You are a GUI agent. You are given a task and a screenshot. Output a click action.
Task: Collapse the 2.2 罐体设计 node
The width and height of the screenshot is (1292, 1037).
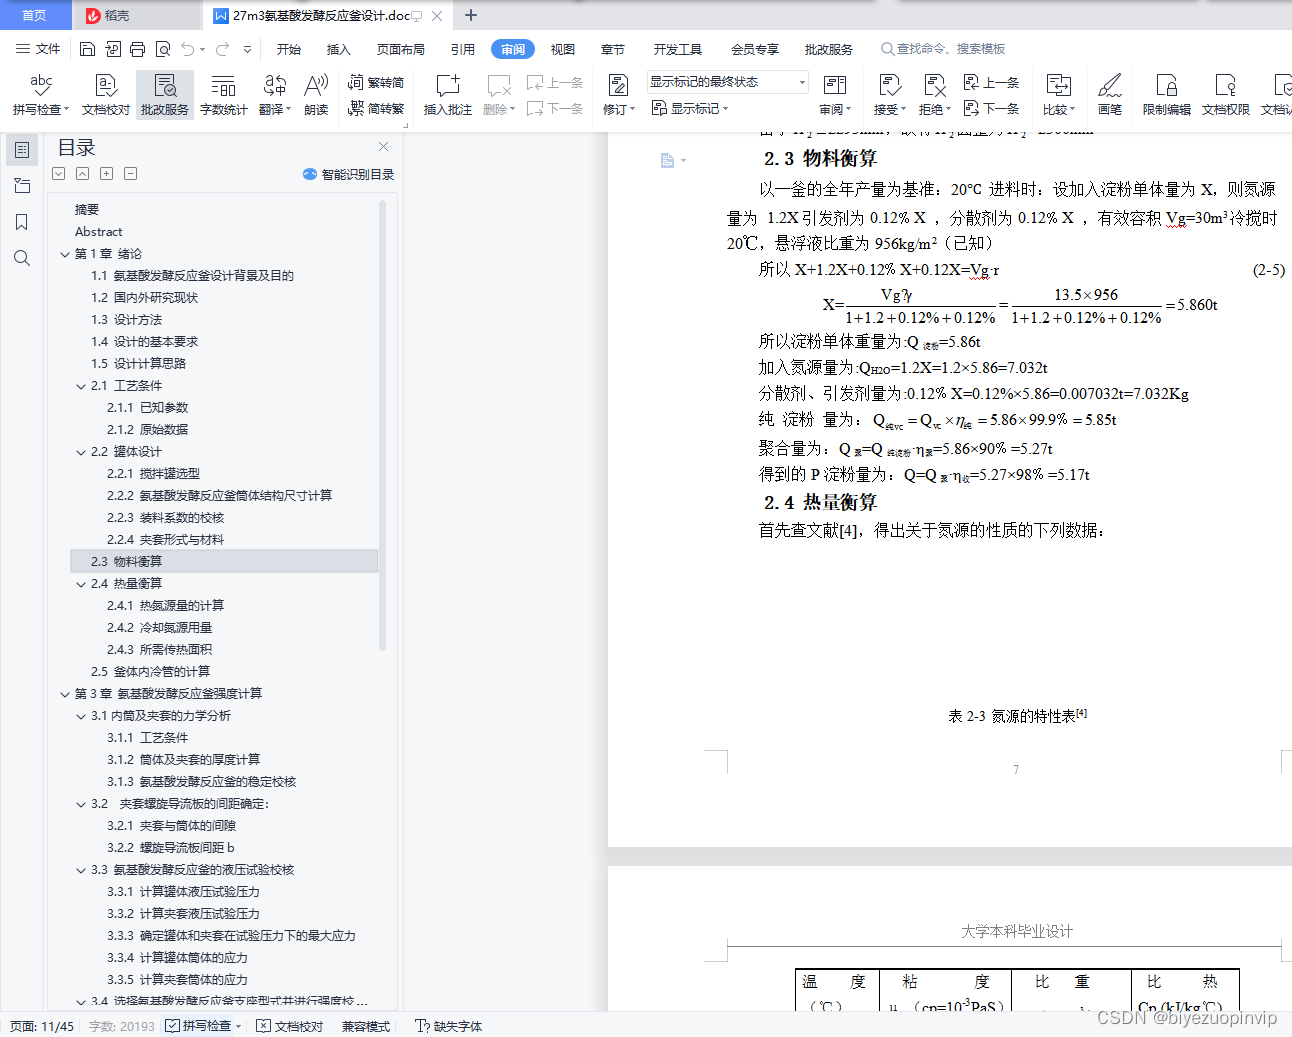point(81,452)
